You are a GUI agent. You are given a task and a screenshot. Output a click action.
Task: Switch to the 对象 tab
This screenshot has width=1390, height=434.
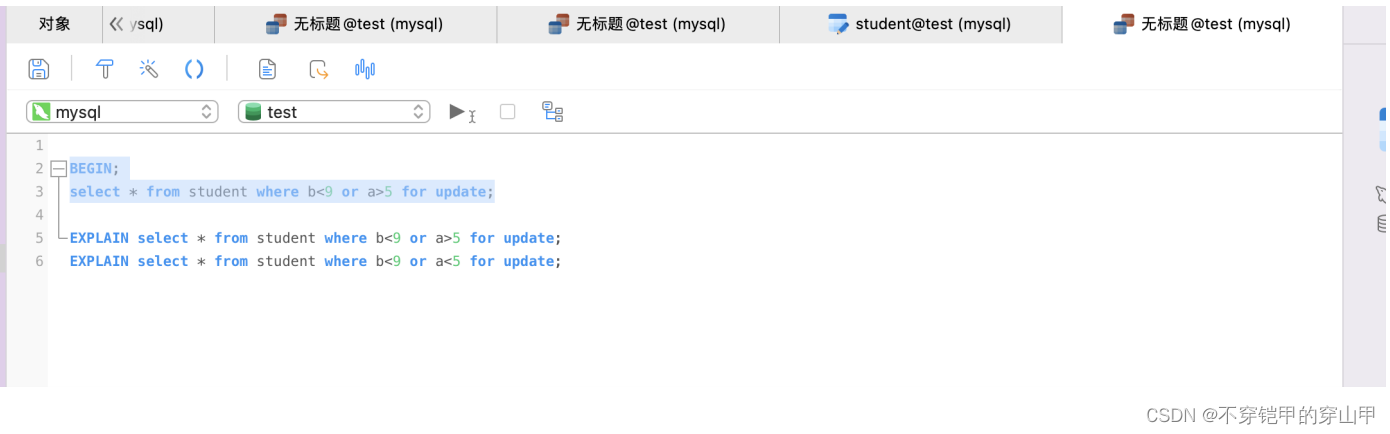[x=55, y=24]
